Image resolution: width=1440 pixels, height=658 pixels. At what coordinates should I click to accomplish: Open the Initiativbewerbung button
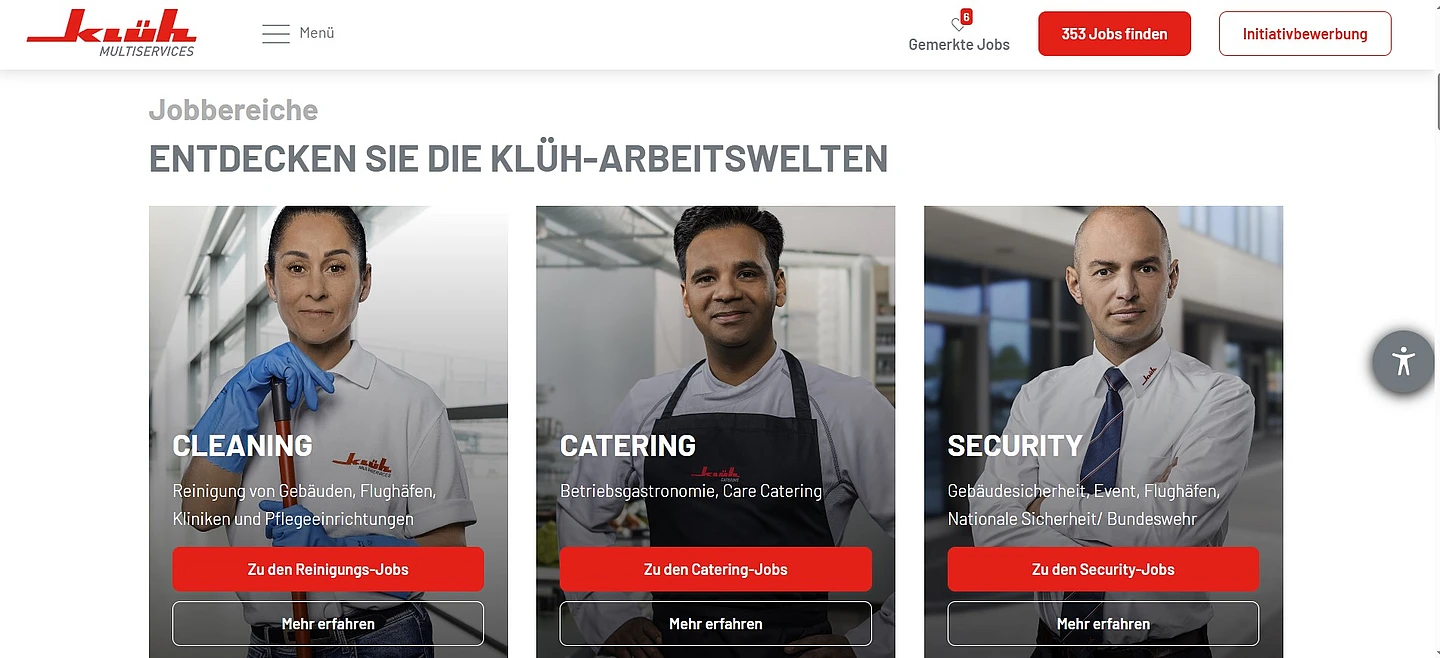[x=1305, y=34]
